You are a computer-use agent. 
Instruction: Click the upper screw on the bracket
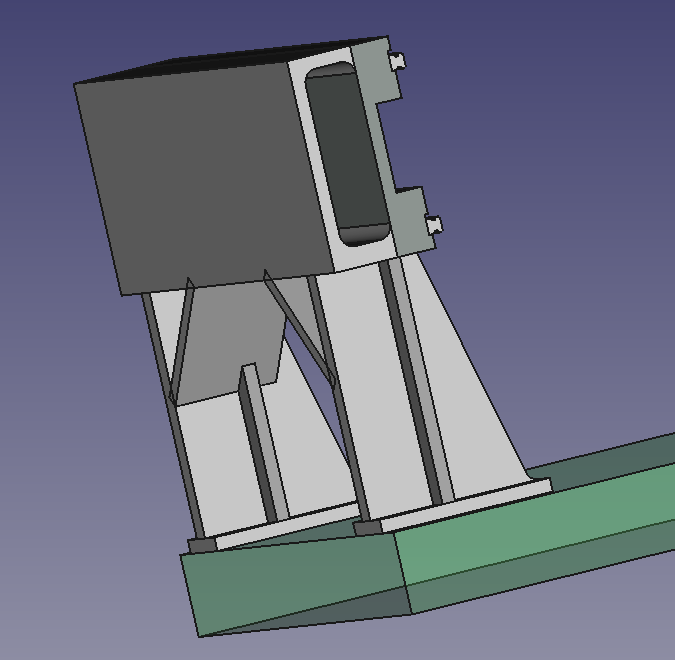pyautogui.click(x=397, y=61)
